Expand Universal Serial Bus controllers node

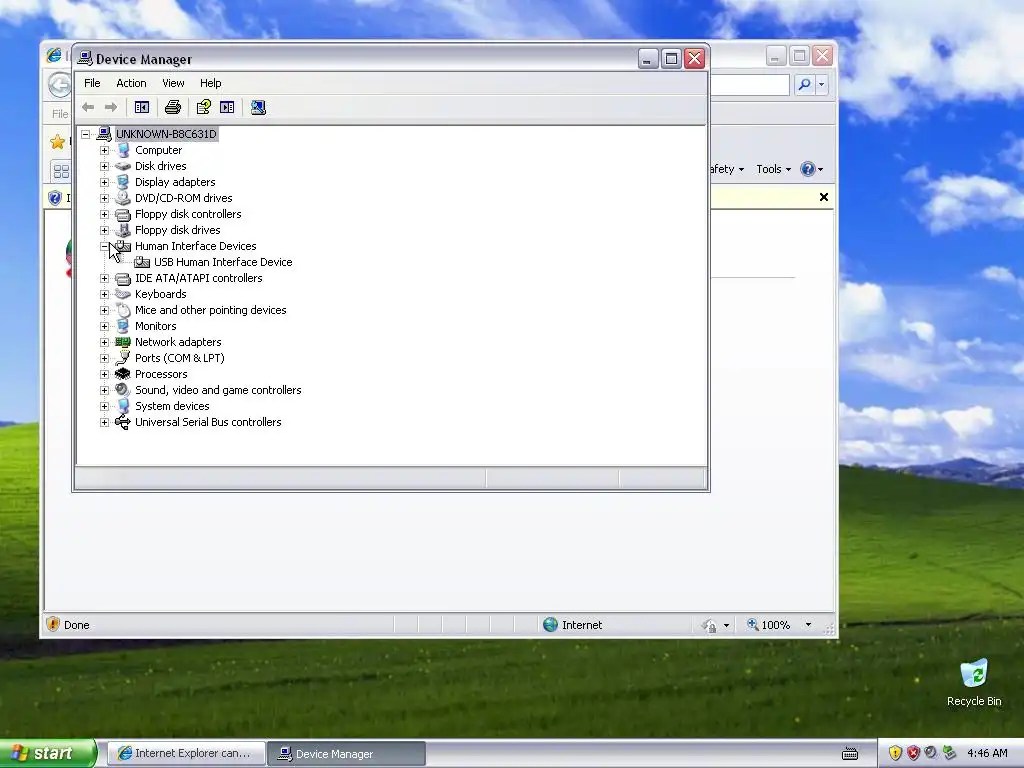(104, 422)
